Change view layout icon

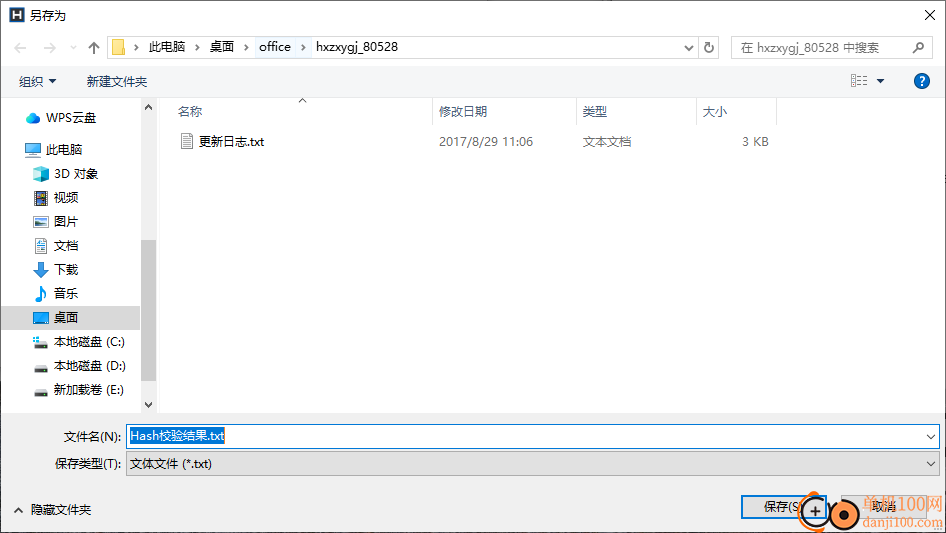859,81
